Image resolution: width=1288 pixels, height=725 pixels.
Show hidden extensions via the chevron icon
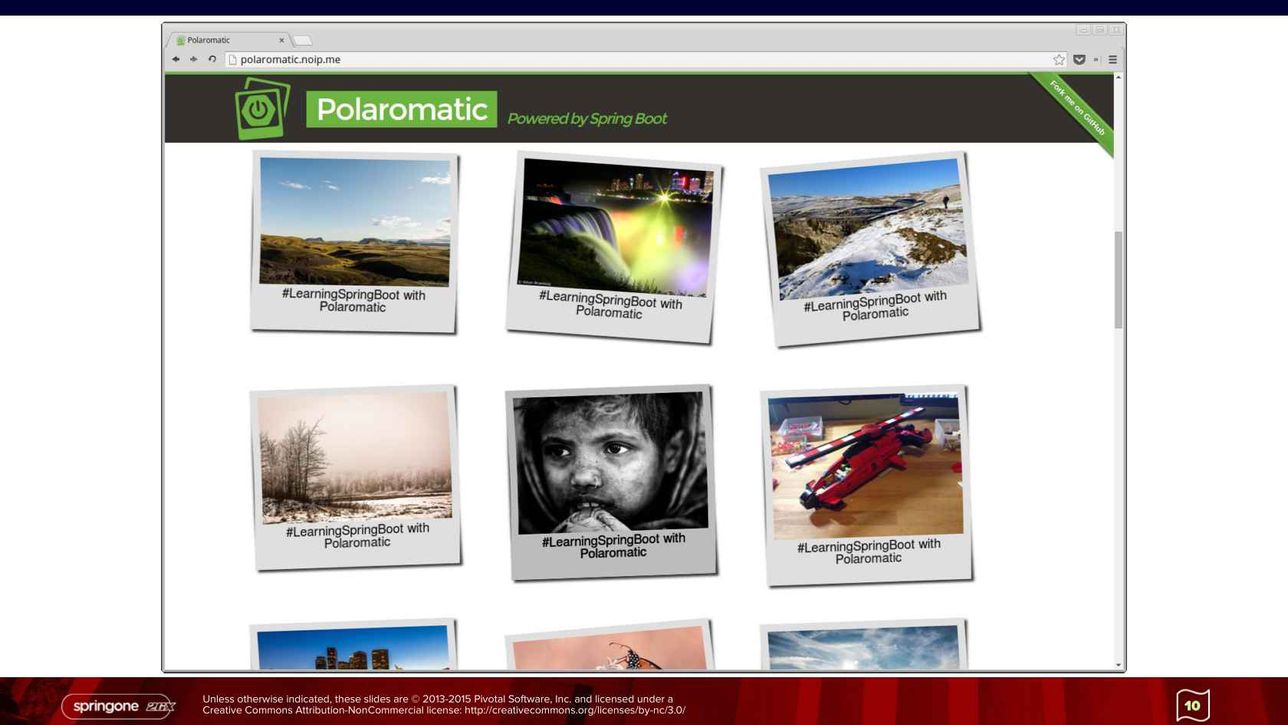pyautogui.click(x=1096, y=59)
